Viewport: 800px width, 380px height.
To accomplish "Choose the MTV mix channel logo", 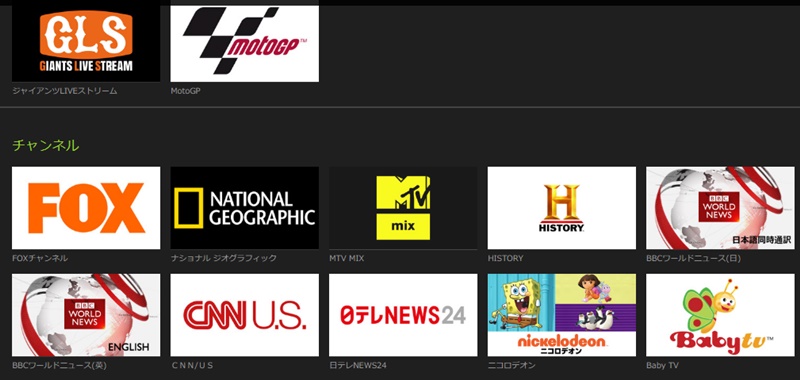I will (x=403, y=208).
